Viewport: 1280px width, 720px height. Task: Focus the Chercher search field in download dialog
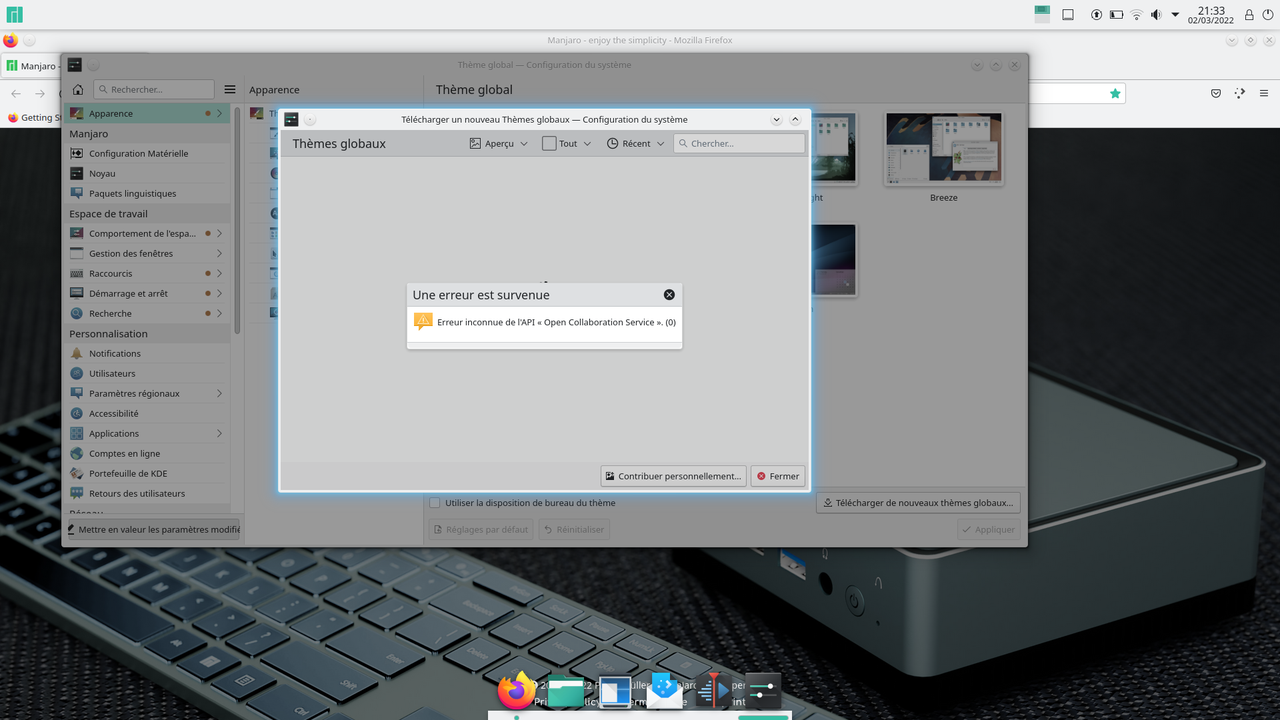[x=739, y=143]
